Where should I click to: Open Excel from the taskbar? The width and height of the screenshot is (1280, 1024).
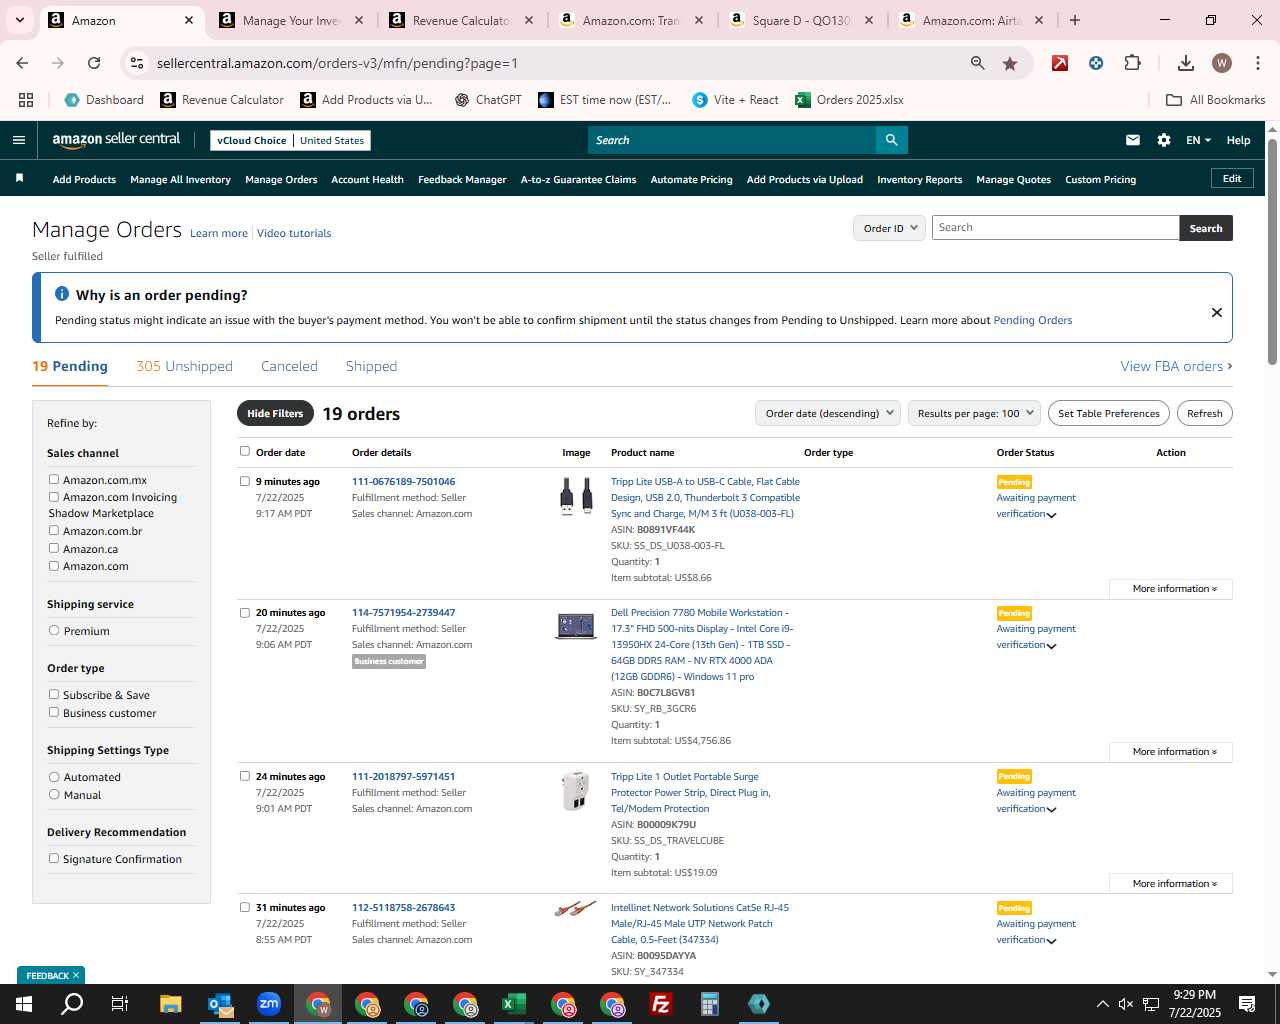pos(514,1004)
